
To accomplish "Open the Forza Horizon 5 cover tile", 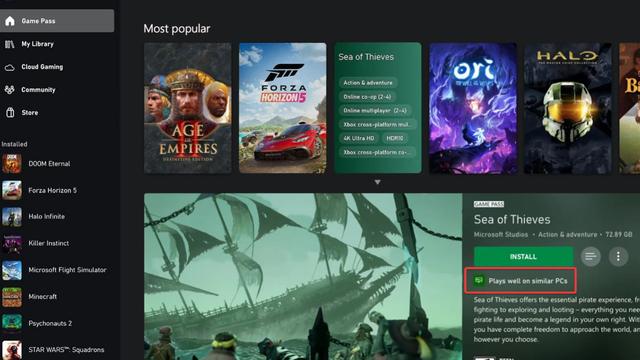I will point(283,108).
